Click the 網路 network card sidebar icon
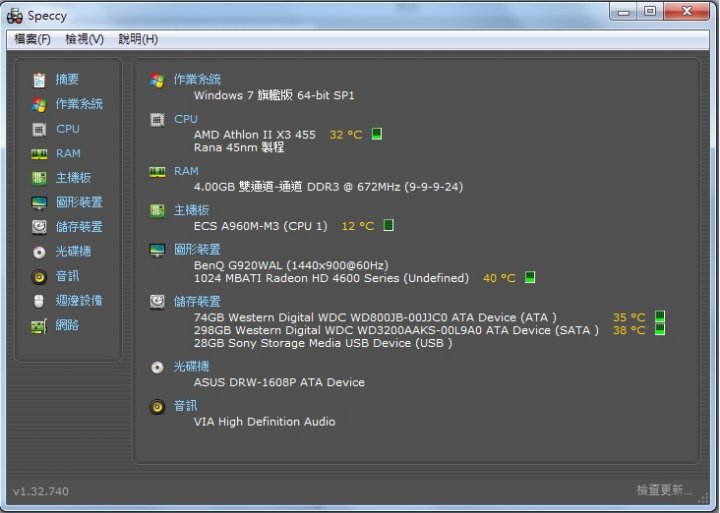This screenshot has width=720, height=513. [x=39, y=326]
